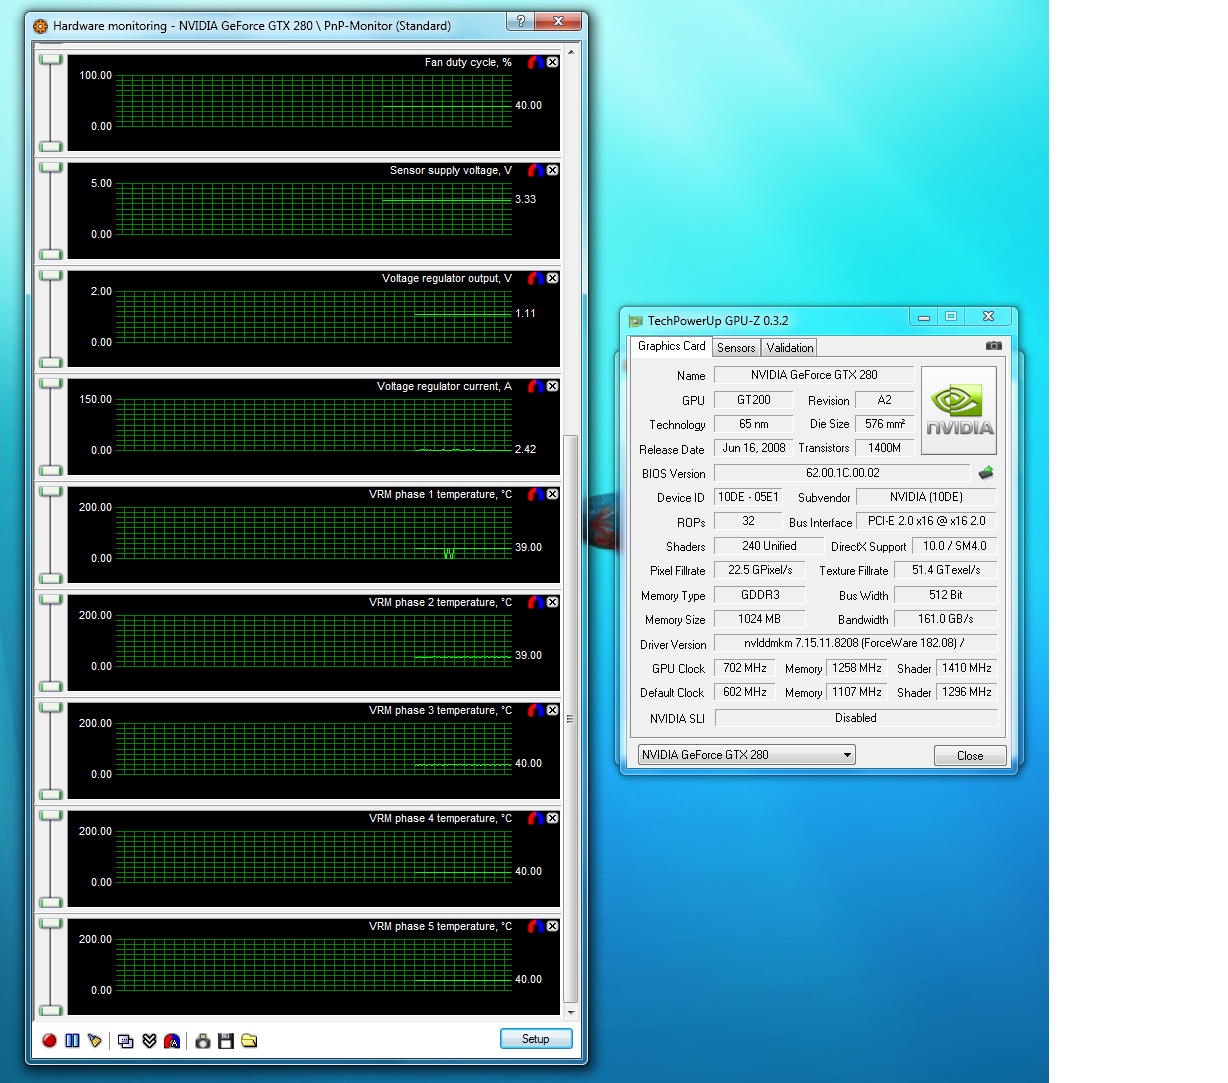Image resolution: width=1228 pixels, height=1083 pixels.
Task: Save monitoring data with the floppy disk icon
Action: tap(226, 1041)
